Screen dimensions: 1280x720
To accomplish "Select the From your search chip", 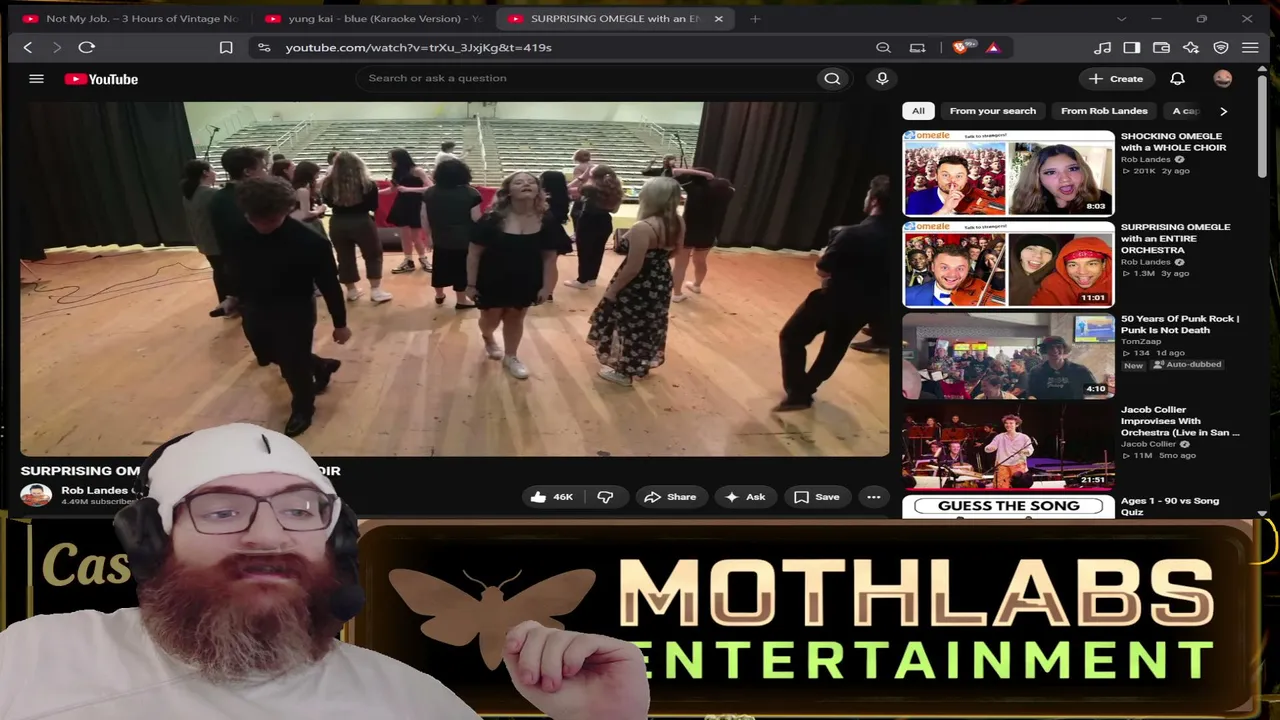I will [993, 111].
